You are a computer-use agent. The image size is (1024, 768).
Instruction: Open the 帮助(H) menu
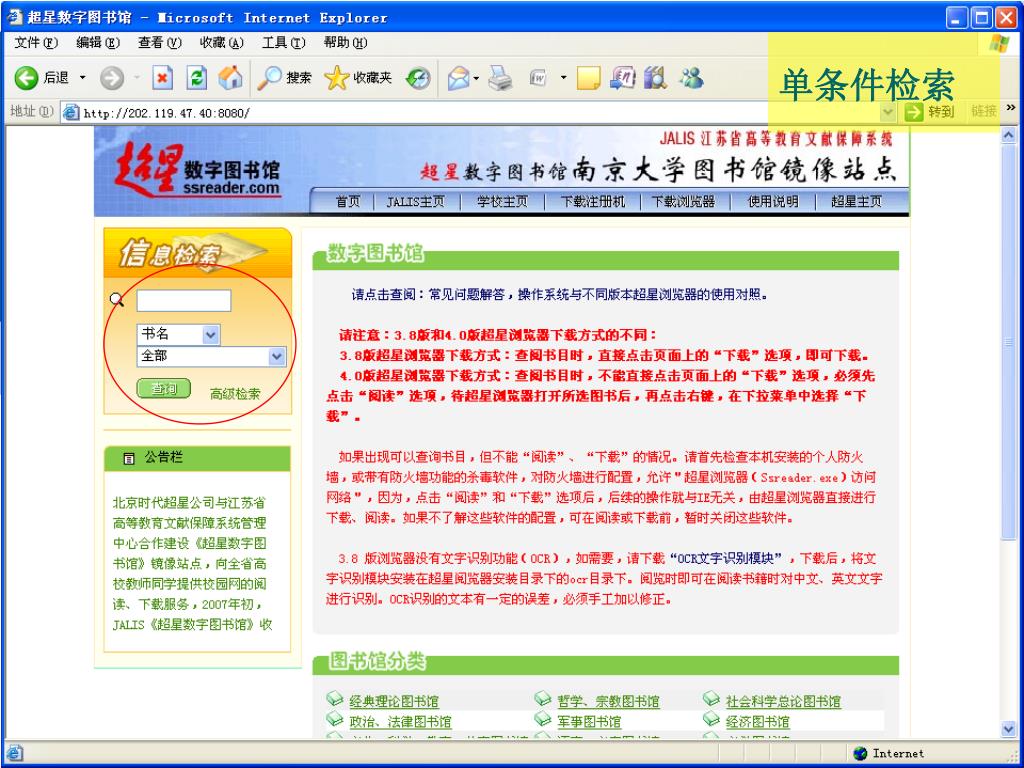(x=345, y=42)
